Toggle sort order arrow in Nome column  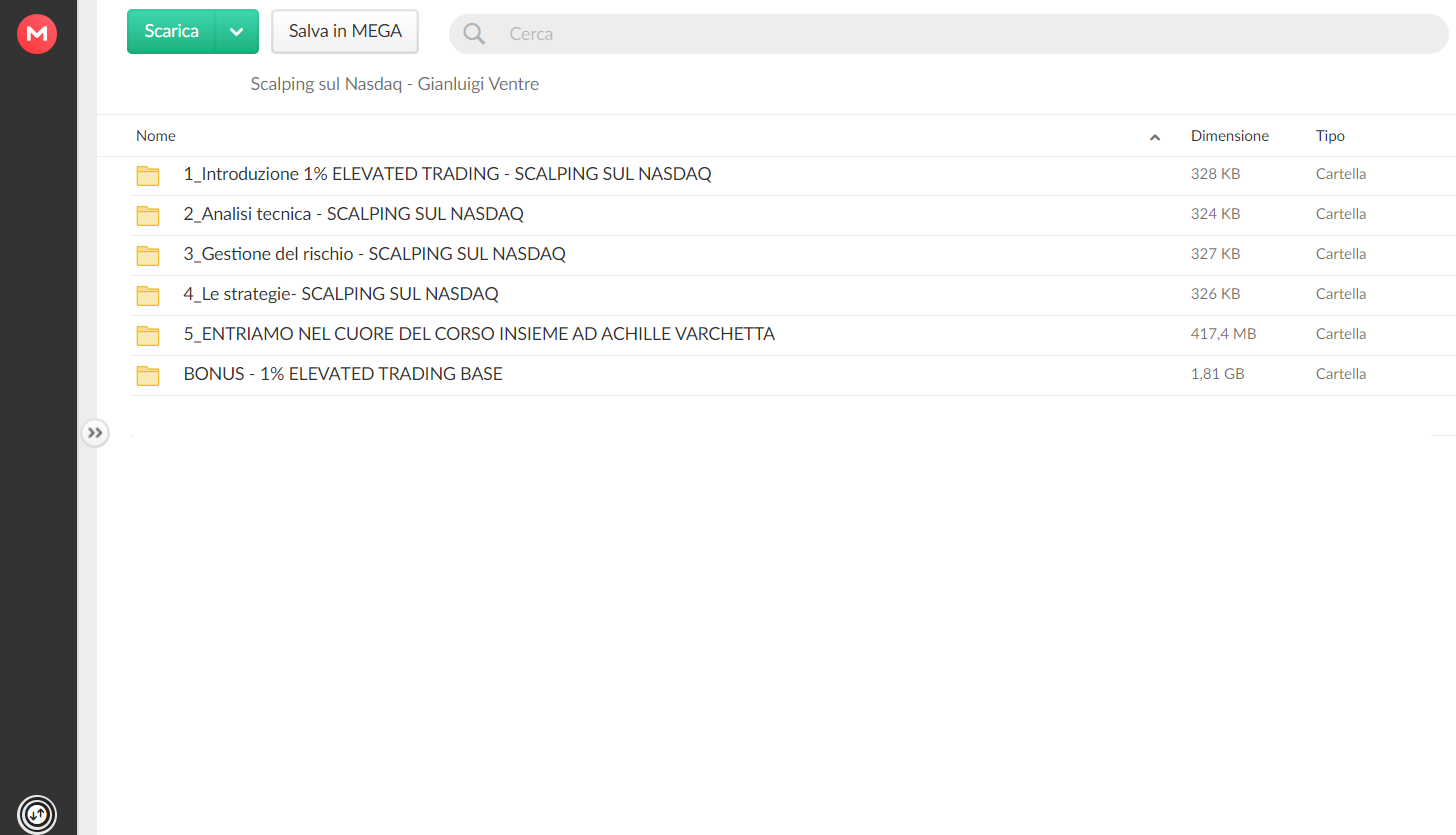pos(1155,137)
